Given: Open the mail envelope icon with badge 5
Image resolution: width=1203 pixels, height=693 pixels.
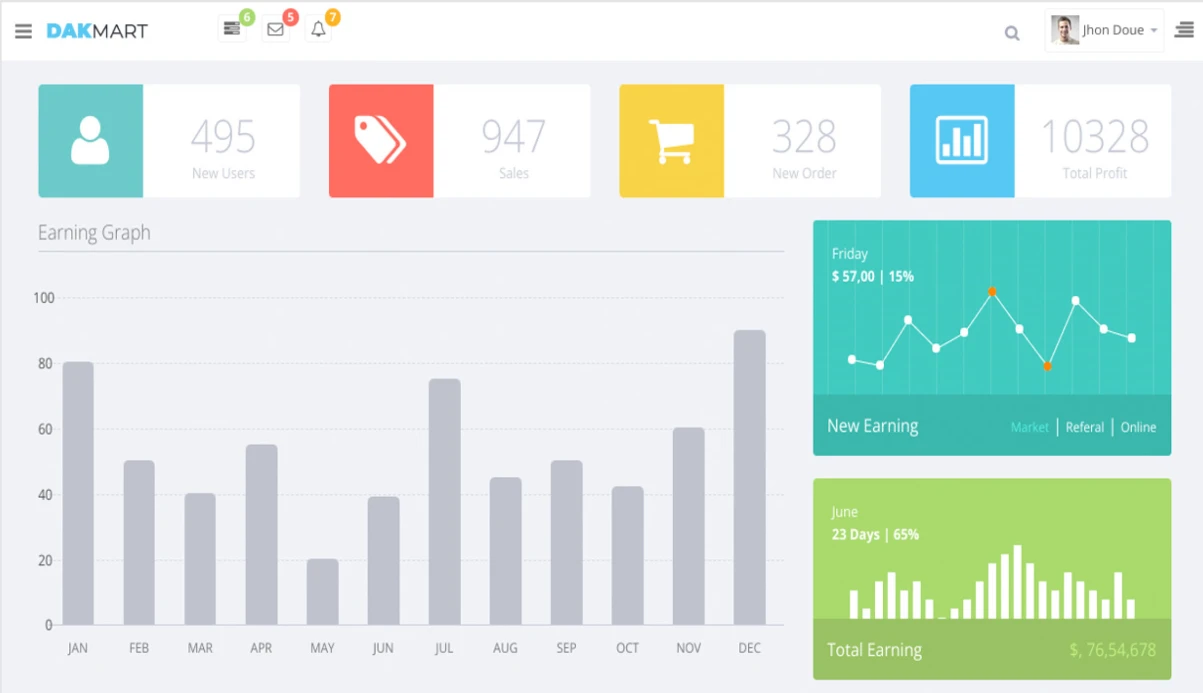Looking at the screenshot, I should pos(275,30).
